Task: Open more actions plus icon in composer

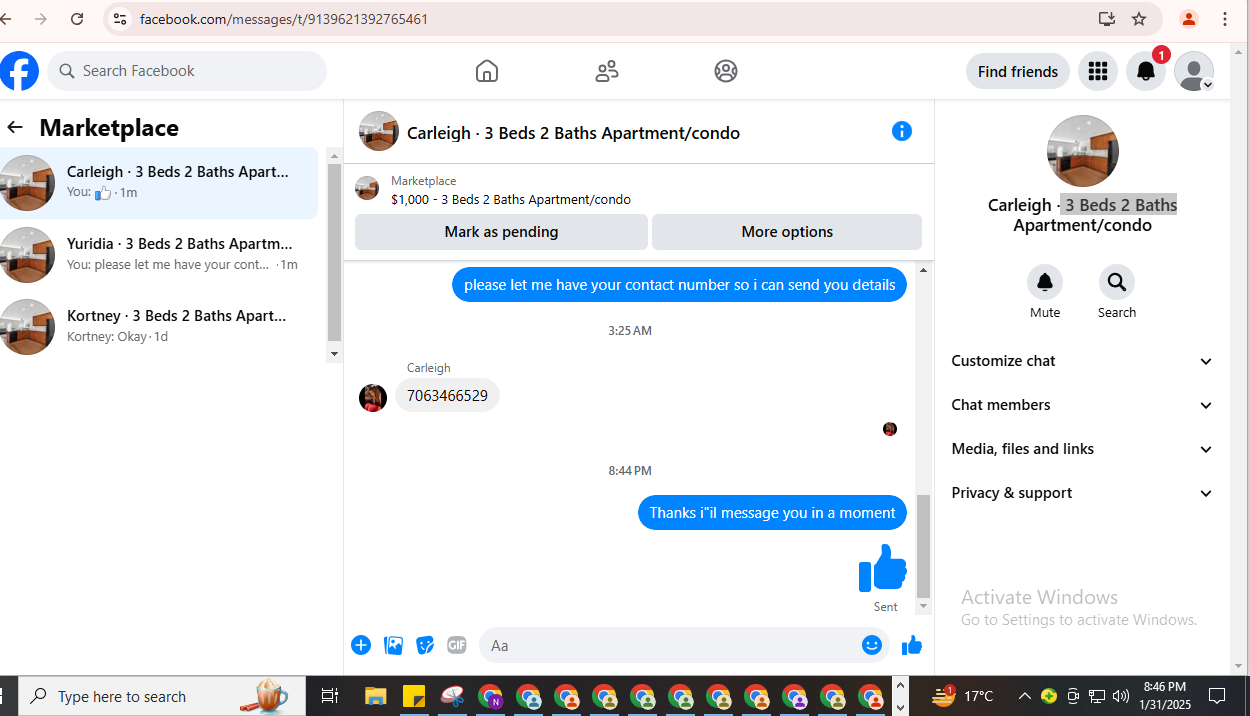Action: (361, 645)
